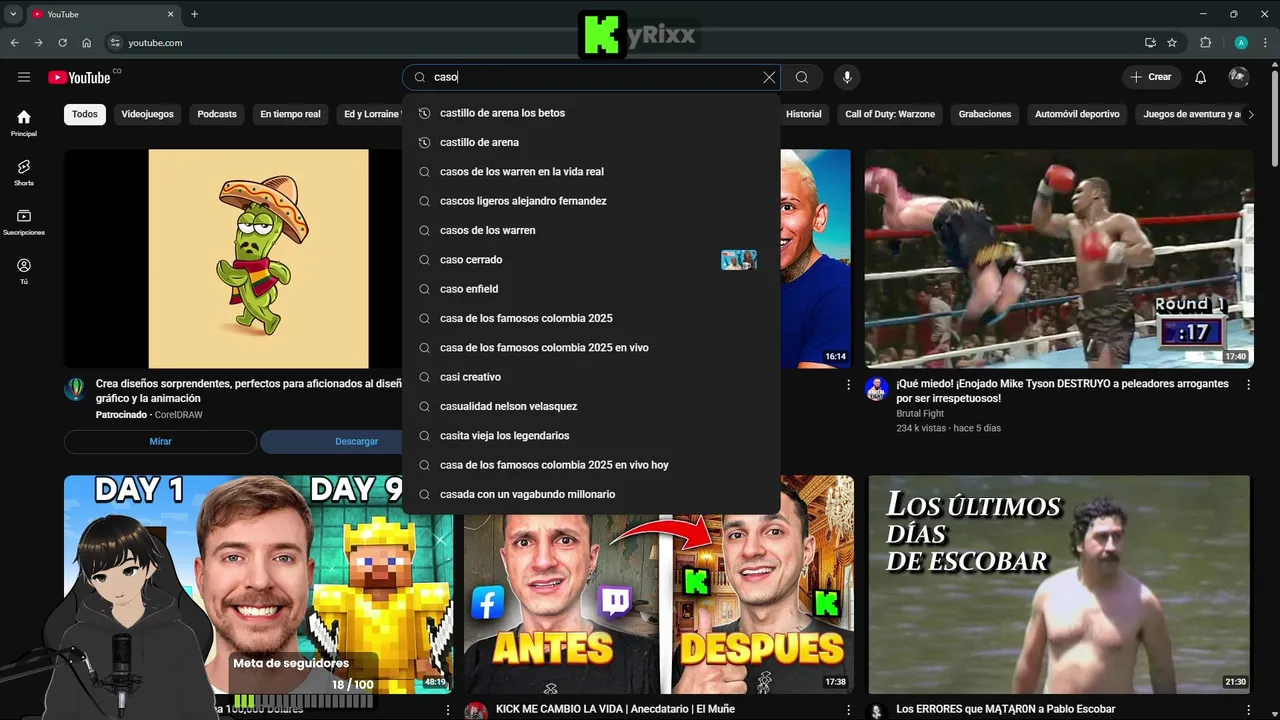1280x720 pixels.
Task: Open Los últimos días de Escobar thumbnail
Action: [1059, 584]
